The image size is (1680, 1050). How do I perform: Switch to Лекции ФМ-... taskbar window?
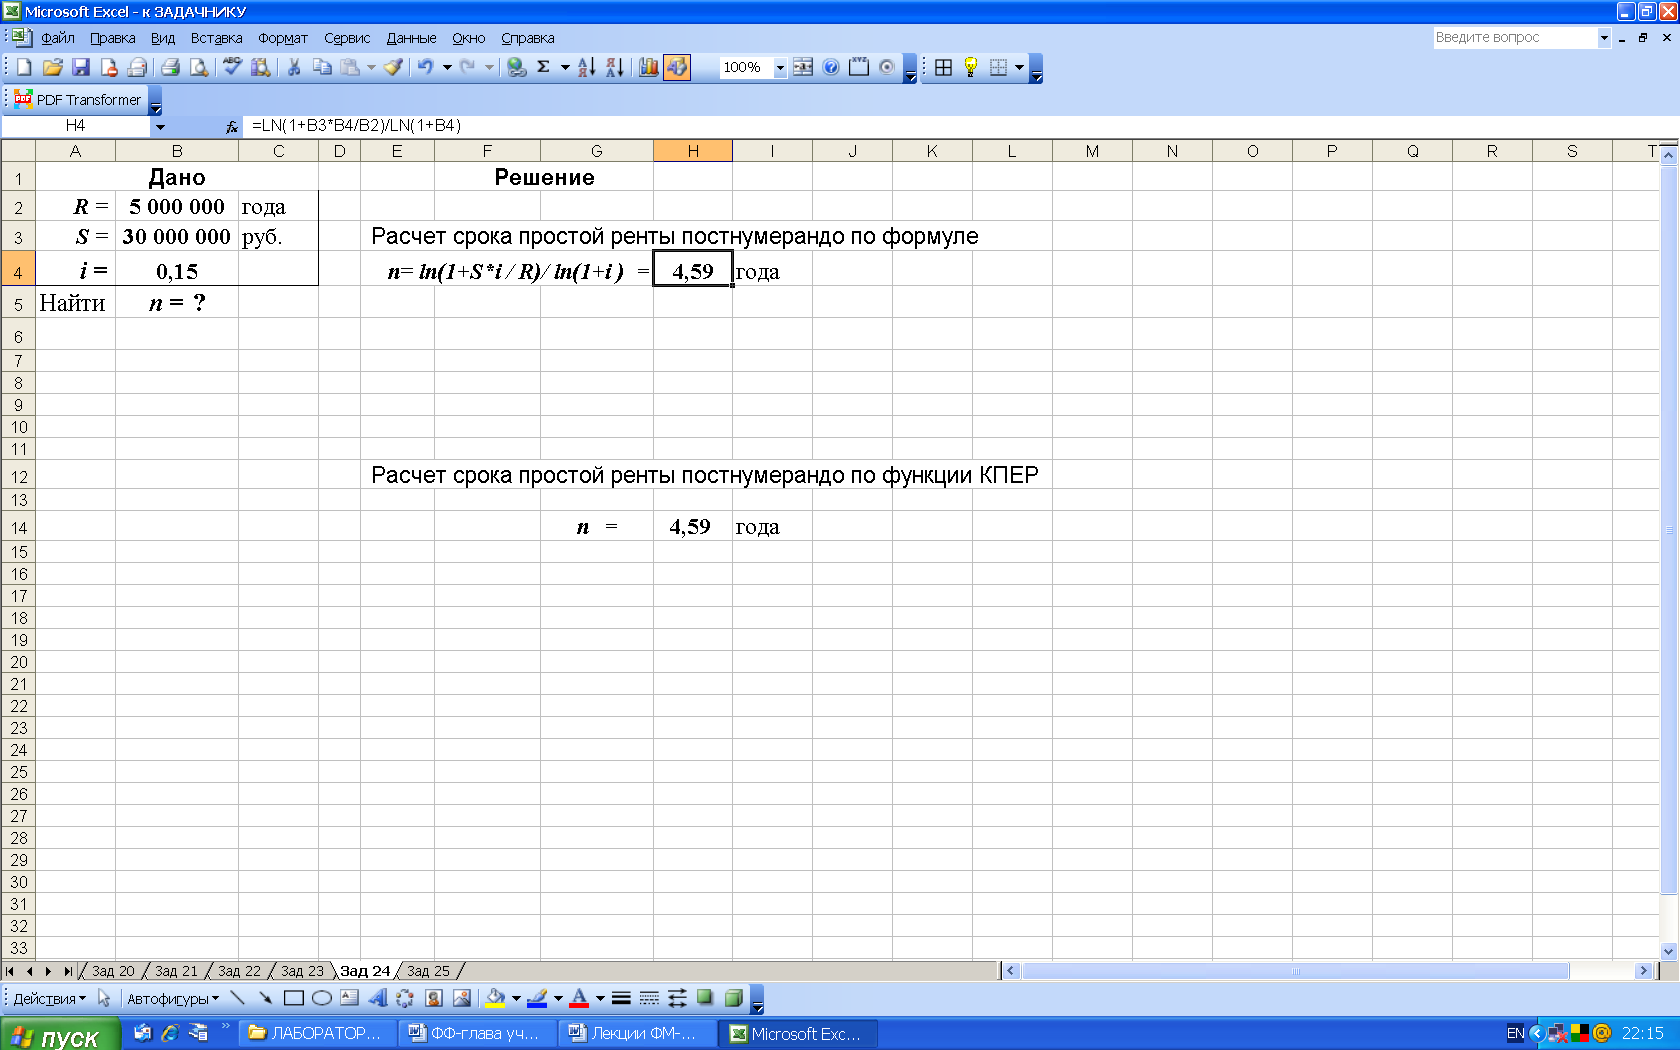coord(636,1034)
